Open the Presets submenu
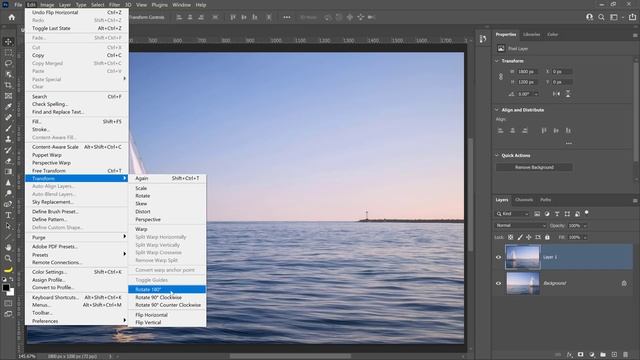Viewport: 640px width, 360px height. click(77, 255)
